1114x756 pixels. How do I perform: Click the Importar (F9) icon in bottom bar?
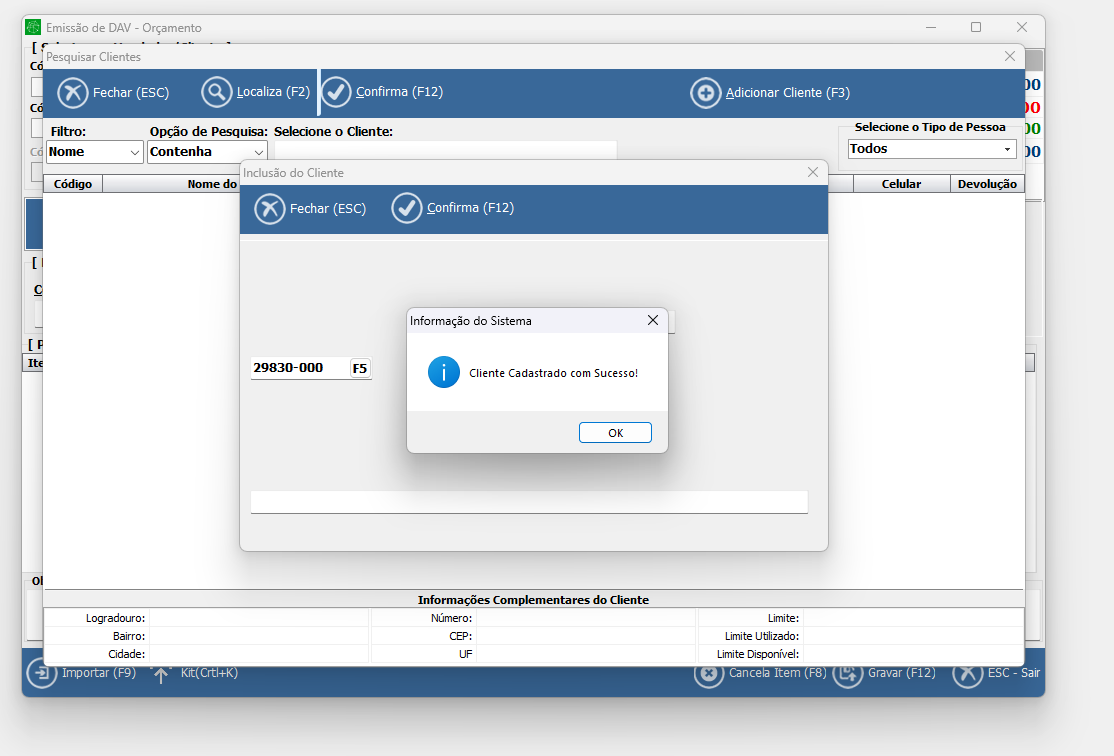[41, 673]
